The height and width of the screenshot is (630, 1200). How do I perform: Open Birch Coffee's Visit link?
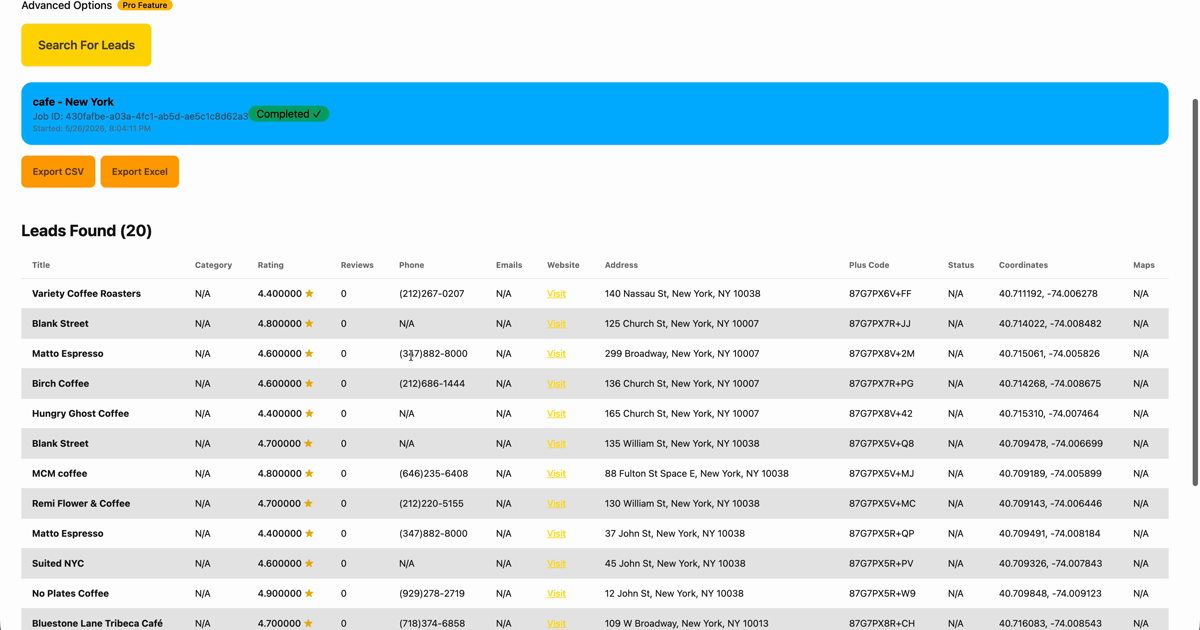[x=556, y=384]
